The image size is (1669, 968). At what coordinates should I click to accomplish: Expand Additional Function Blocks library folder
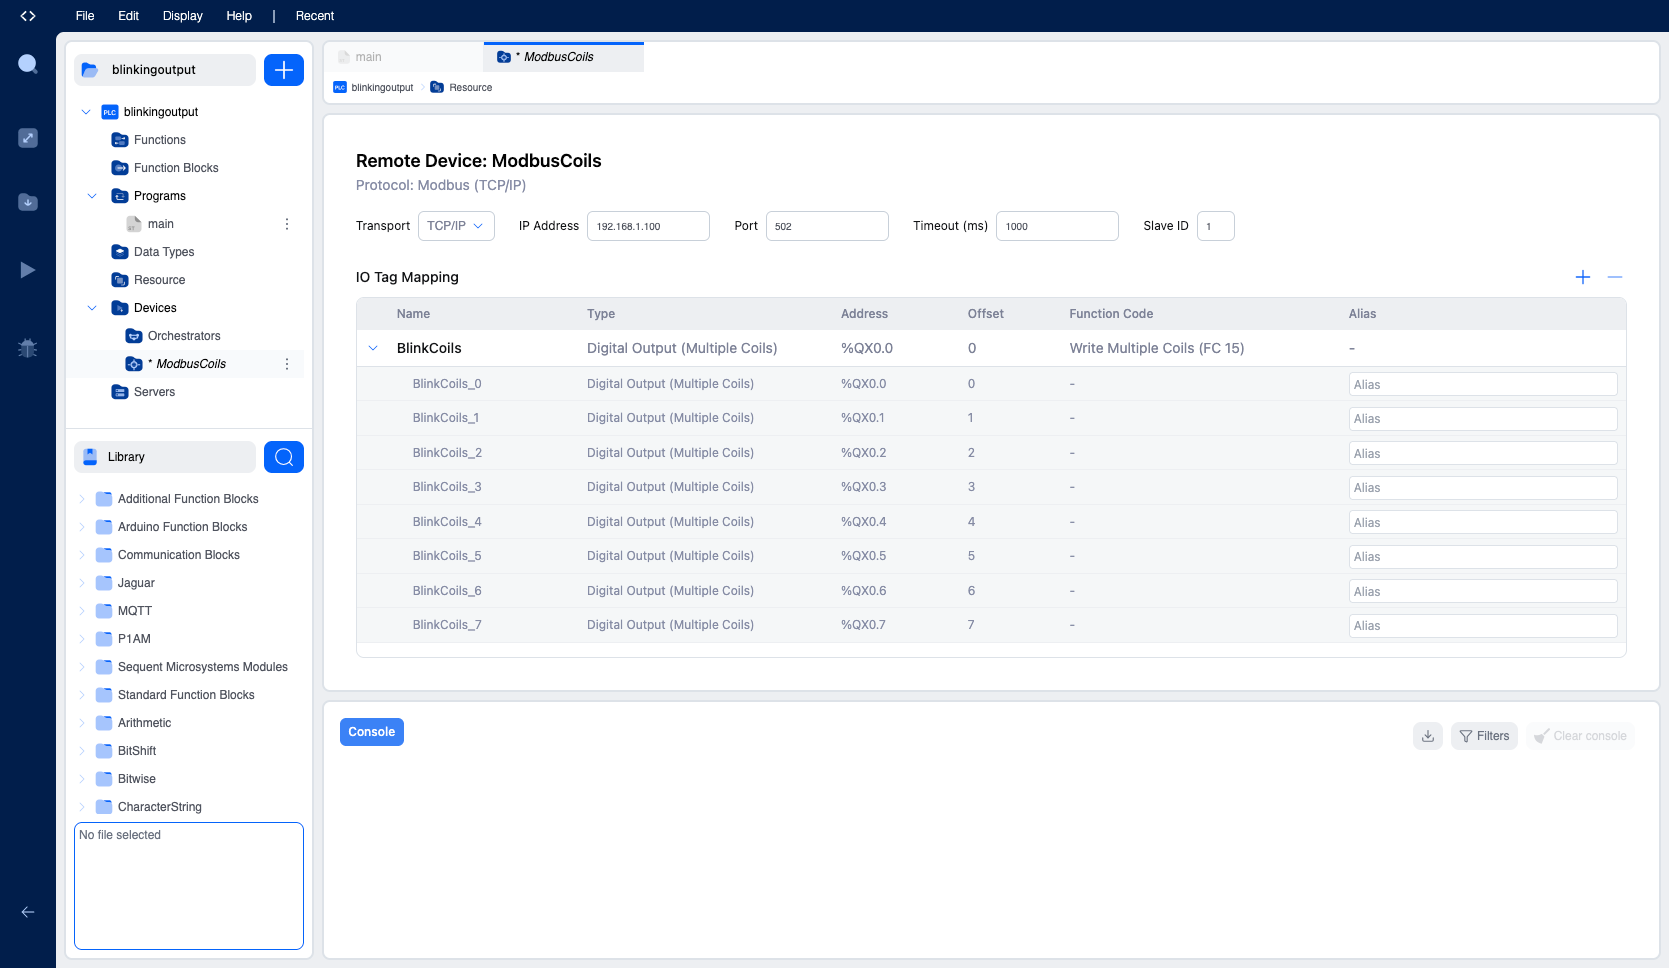[x=82, y=499]
